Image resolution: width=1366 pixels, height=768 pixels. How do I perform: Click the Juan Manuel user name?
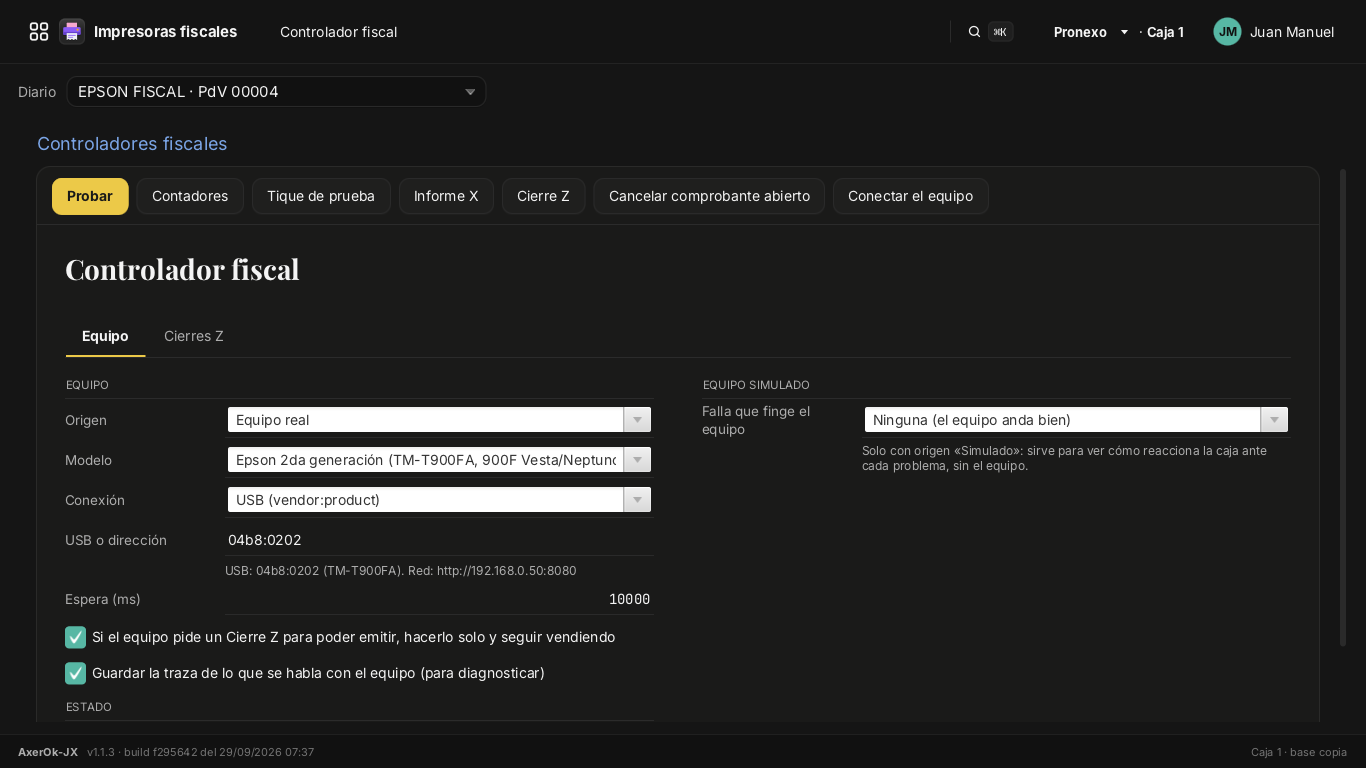1292,32
